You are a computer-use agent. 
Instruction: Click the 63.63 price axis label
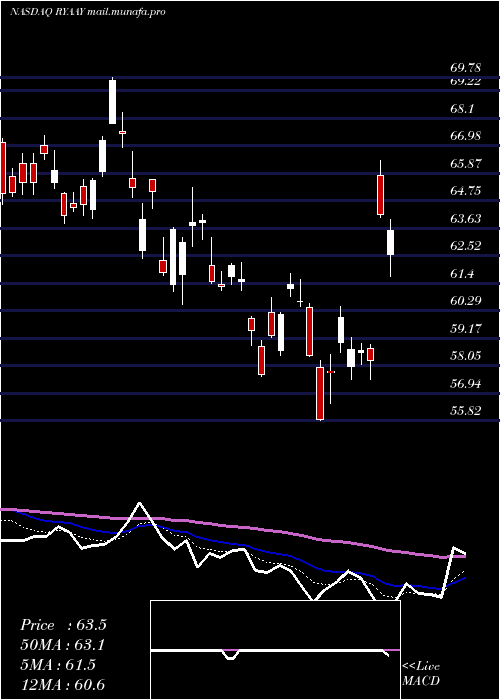(466, 219)
